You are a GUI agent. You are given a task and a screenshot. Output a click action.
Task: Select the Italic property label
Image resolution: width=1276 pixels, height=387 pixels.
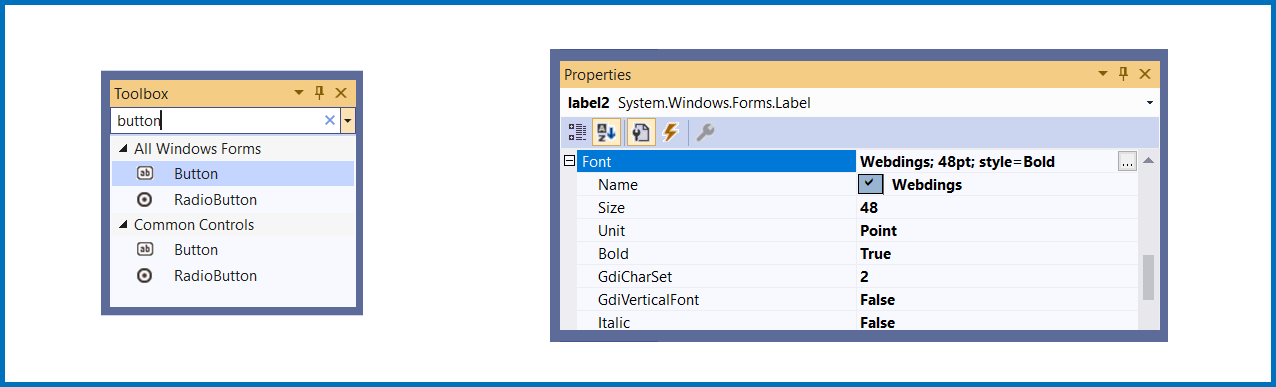614,322
